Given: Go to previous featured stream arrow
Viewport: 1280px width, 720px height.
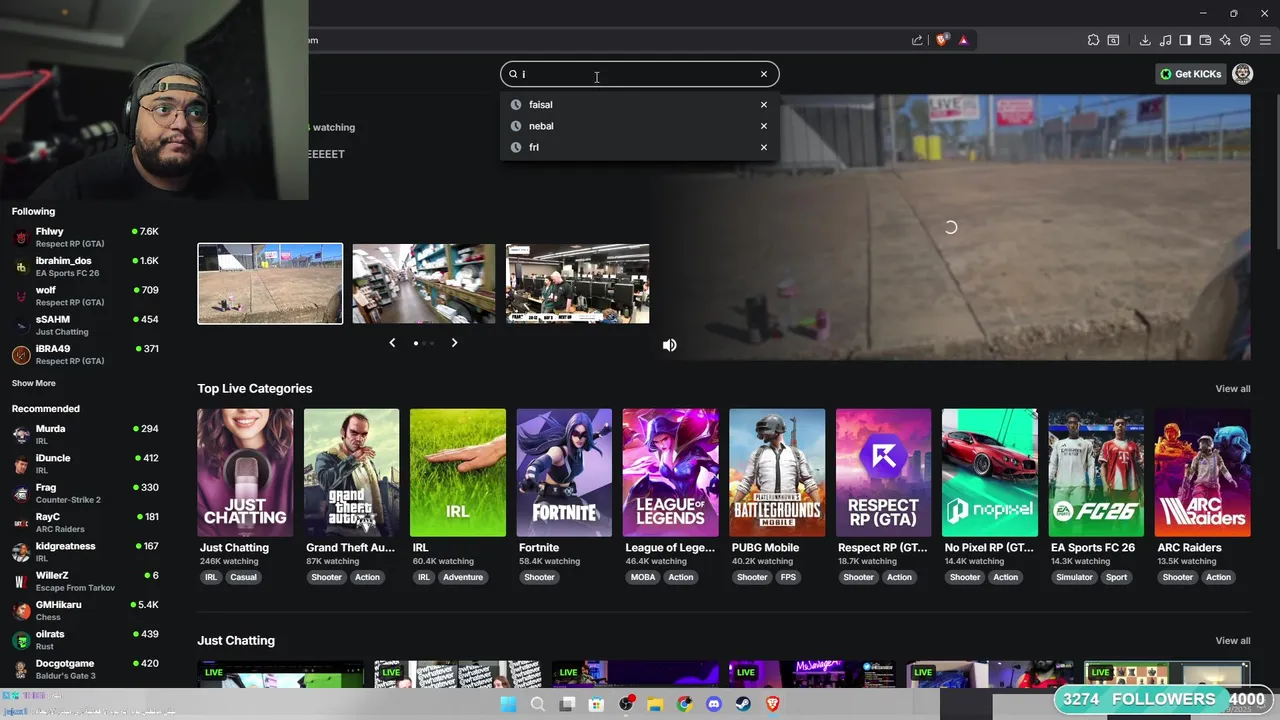Looking at the screenshot, I should pyautogui.click(x=392, y=343).
